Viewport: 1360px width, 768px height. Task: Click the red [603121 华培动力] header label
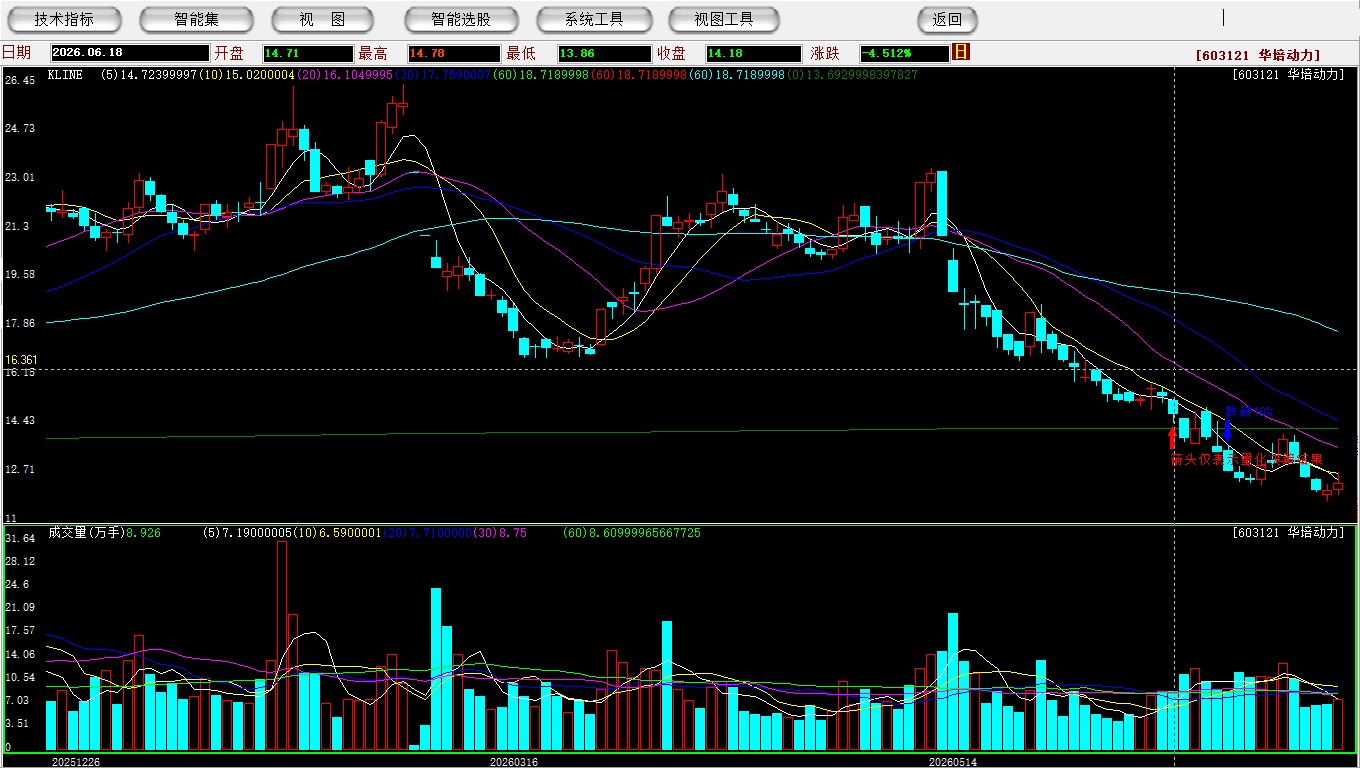1258,55
